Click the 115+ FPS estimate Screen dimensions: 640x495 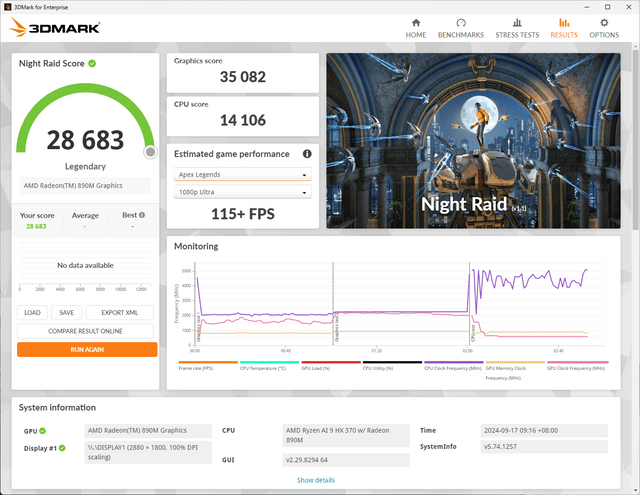(243, 214)
